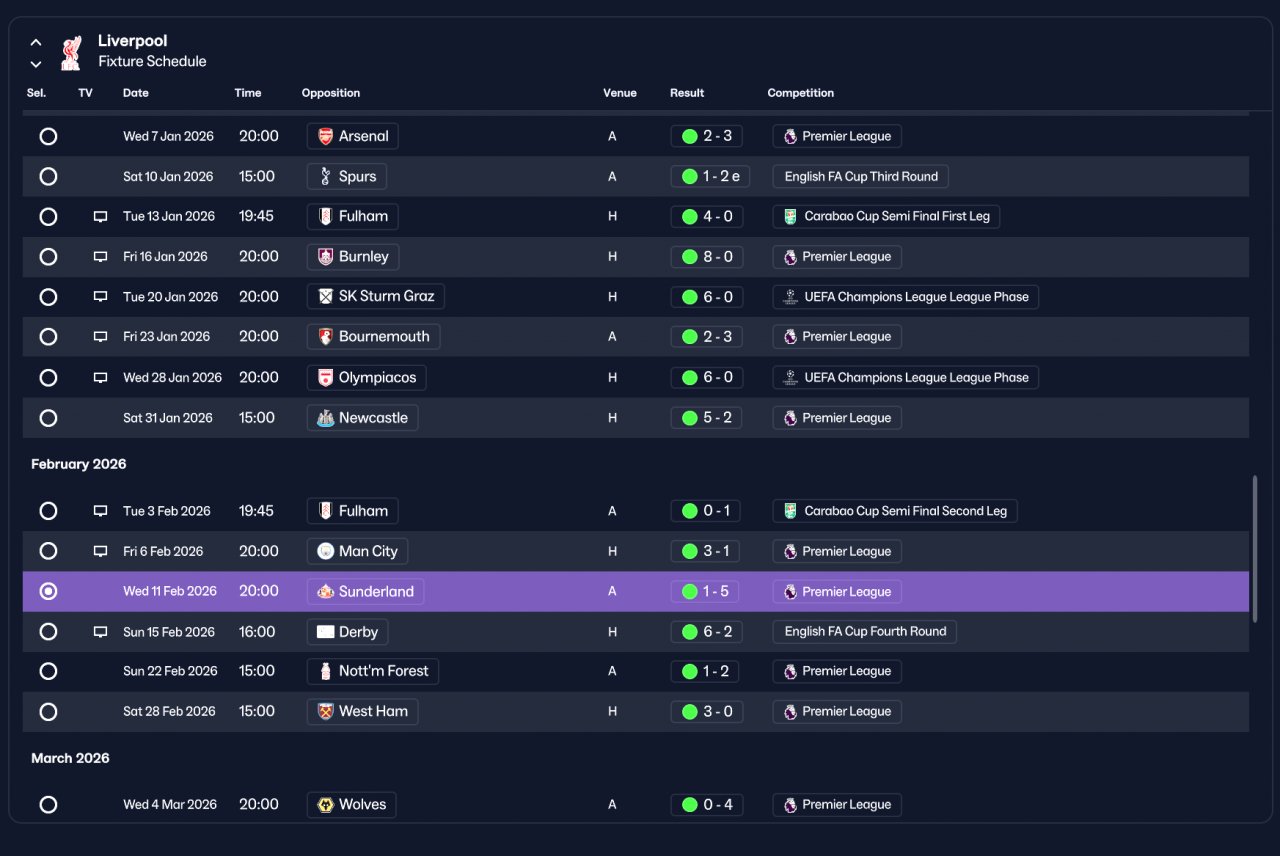Click the Competition column header
Image resolution: width=1280 pixels, height=856 pixels.
click(801, 93)
